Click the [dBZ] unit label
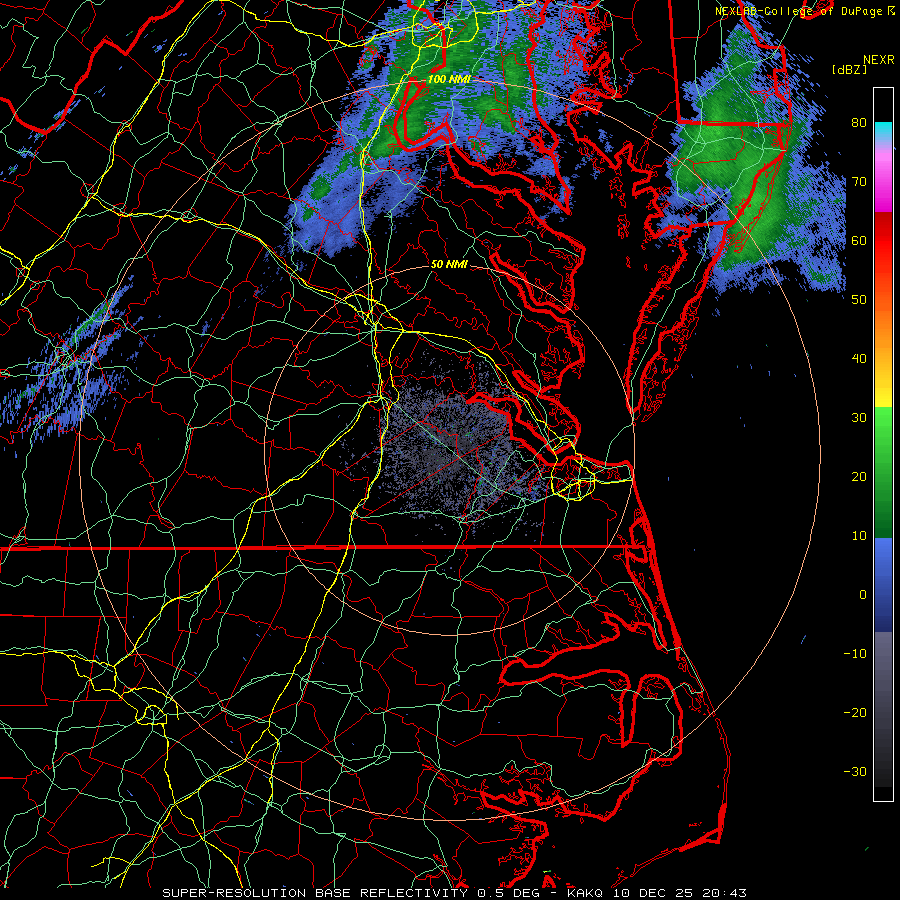Image resolution: width=900 pixels, height=900 pixels. [849, 69]
